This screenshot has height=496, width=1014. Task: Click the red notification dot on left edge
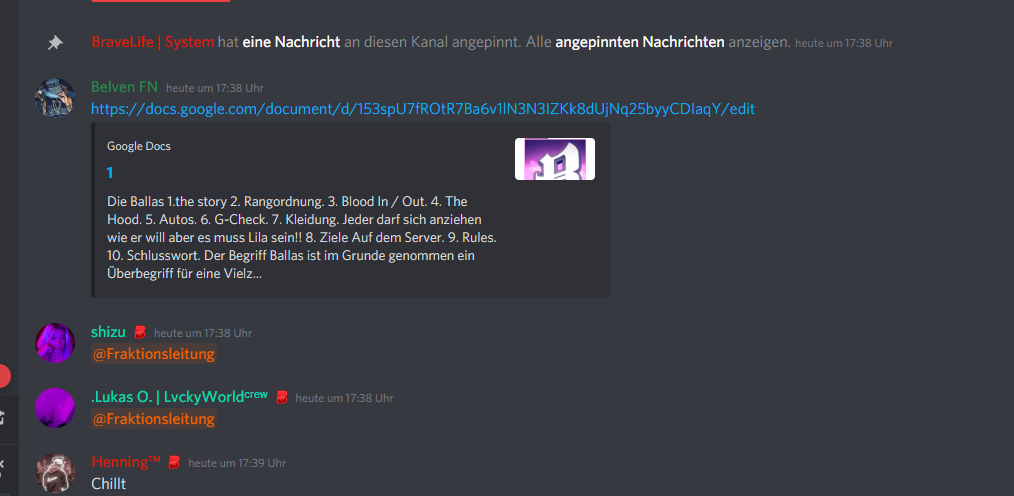5,376
